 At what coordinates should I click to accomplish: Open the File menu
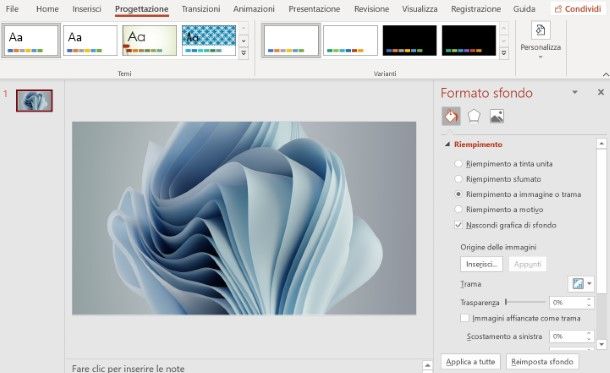pyautogui.click(x=12, y=9)
